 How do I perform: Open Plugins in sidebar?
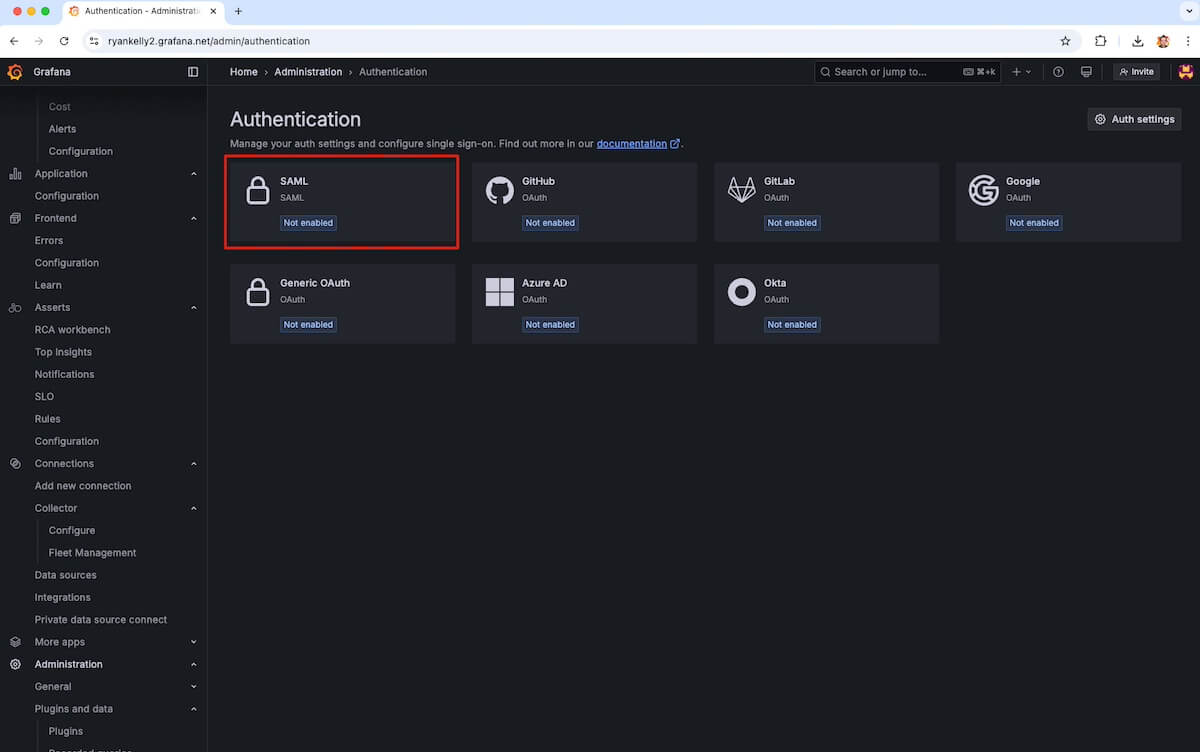pos(66,731)
